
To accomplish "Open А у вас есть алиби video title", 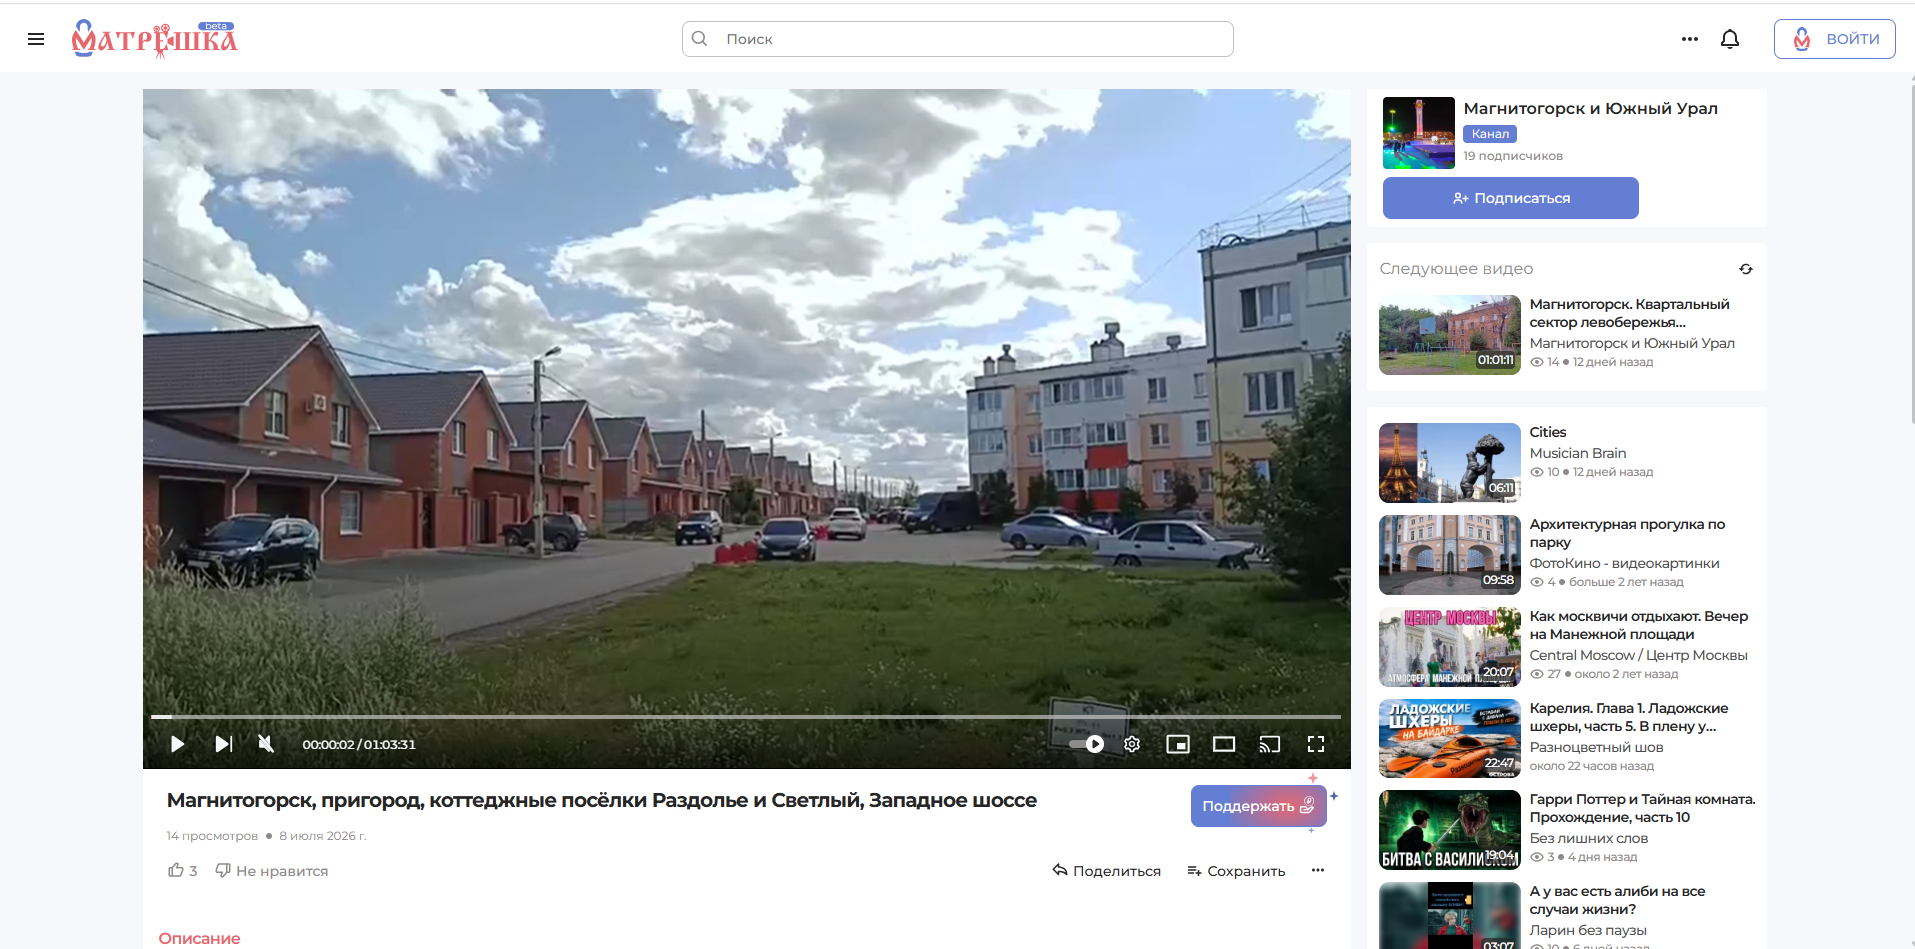I will pos(1618,900).
